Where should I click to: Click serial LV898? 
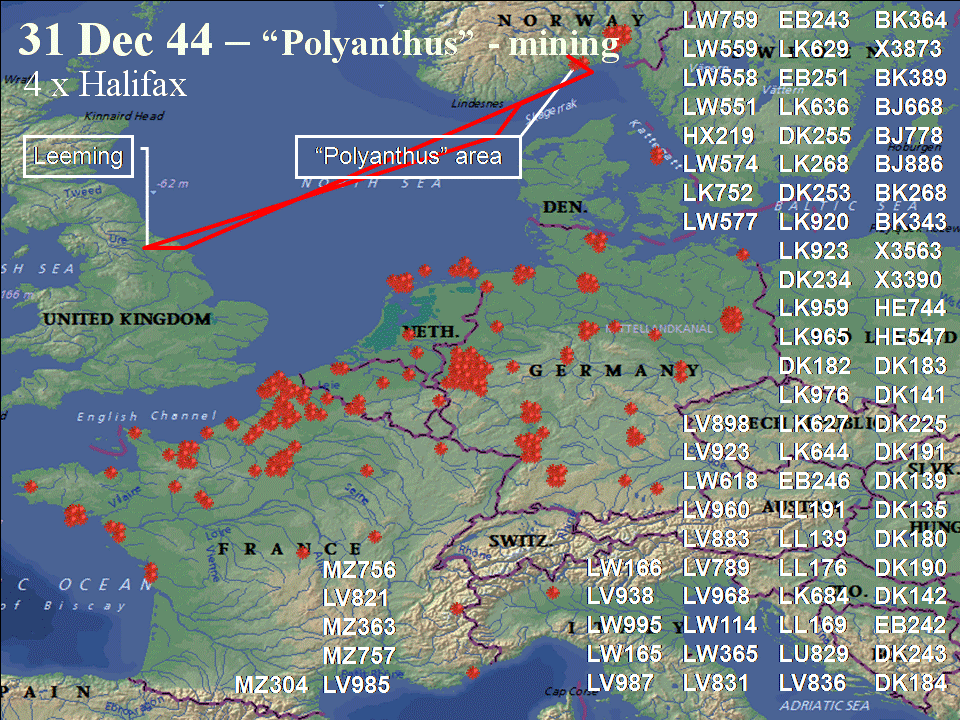click(716, 423)
